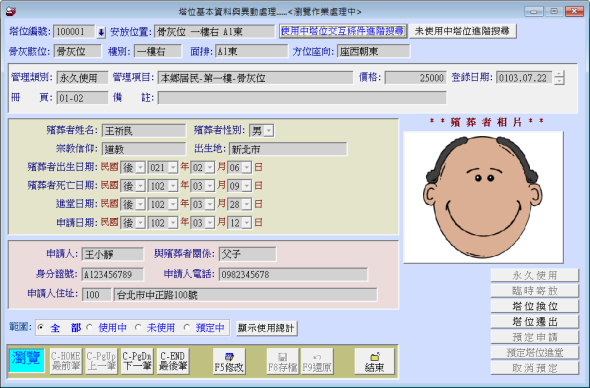Click the 冊頁 field 01-02

pyautogui.click(x=82, y=98)
